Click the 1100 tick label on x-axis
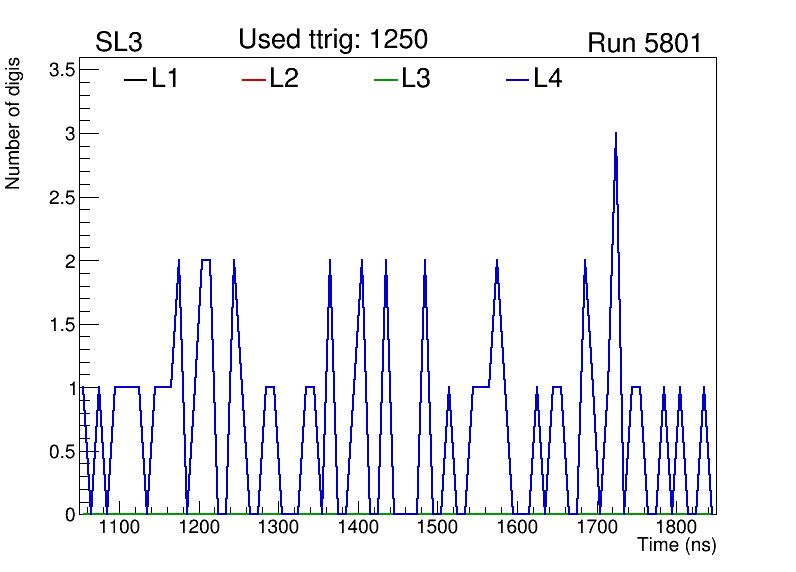 119,528
